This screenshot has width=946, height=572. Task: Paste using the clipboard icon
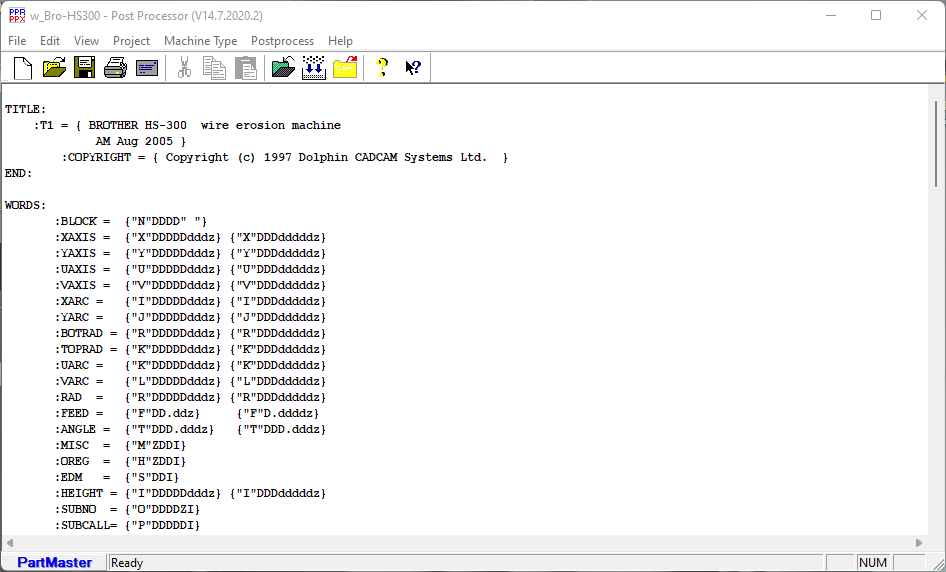click(246, 68)
